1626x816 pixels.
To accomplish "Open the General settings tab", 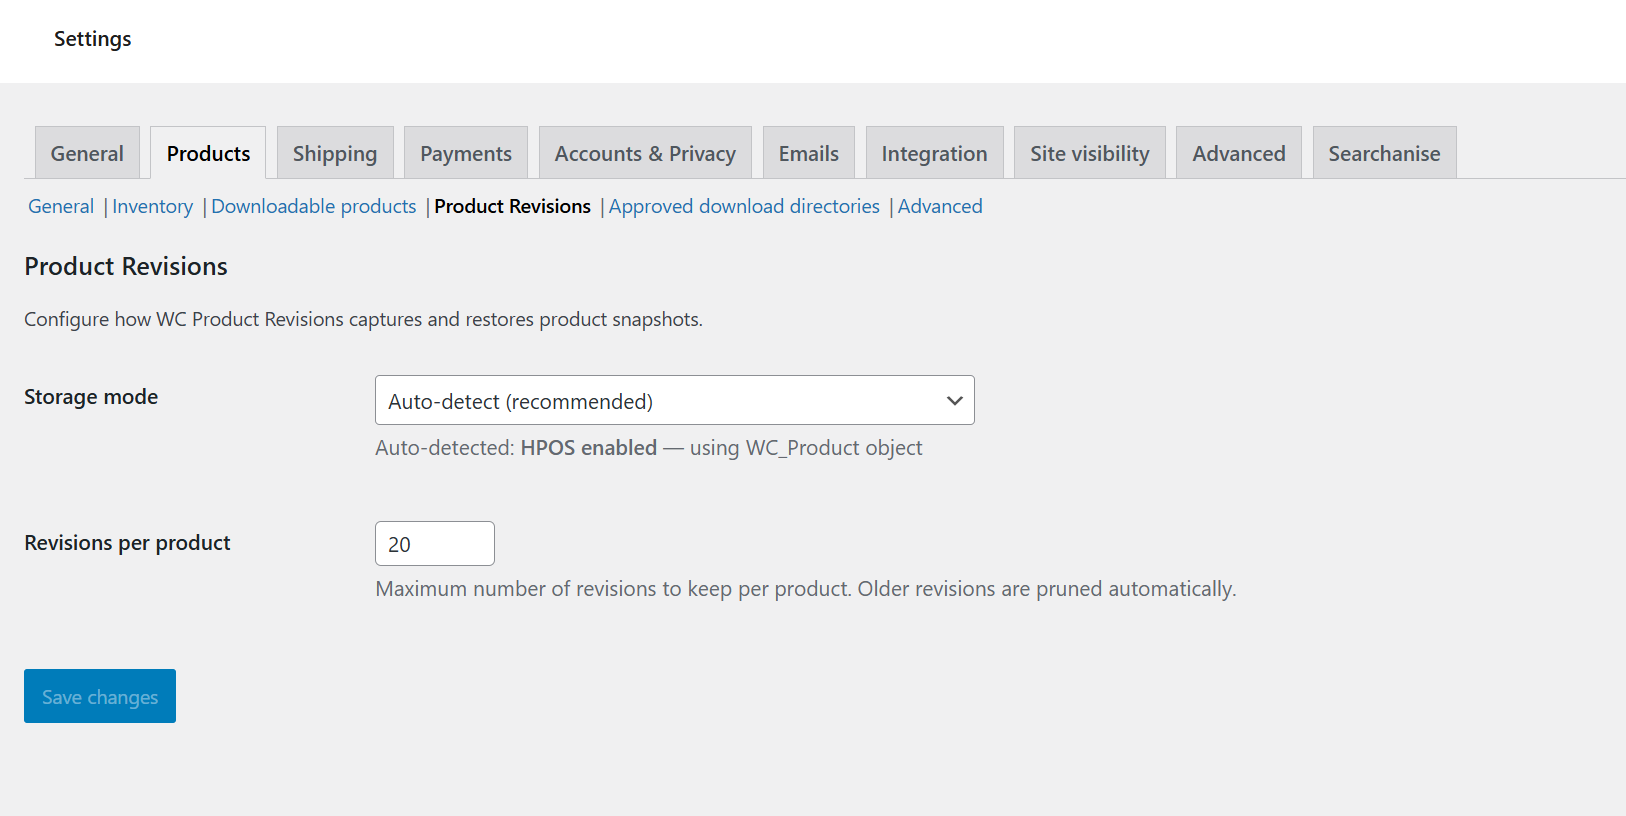I will pos(87,153).
